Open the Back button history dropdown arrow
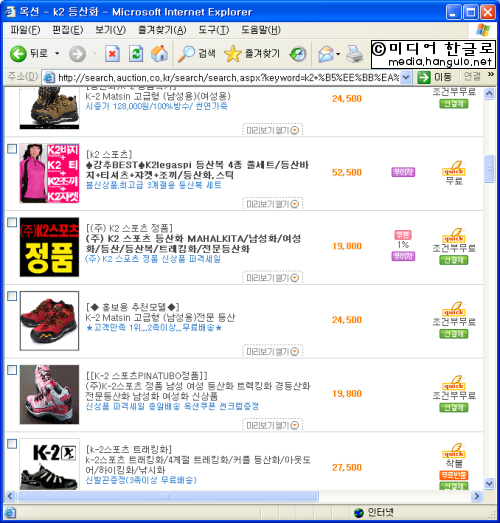The height and width of the screenshot is (523, 500). 57,54
